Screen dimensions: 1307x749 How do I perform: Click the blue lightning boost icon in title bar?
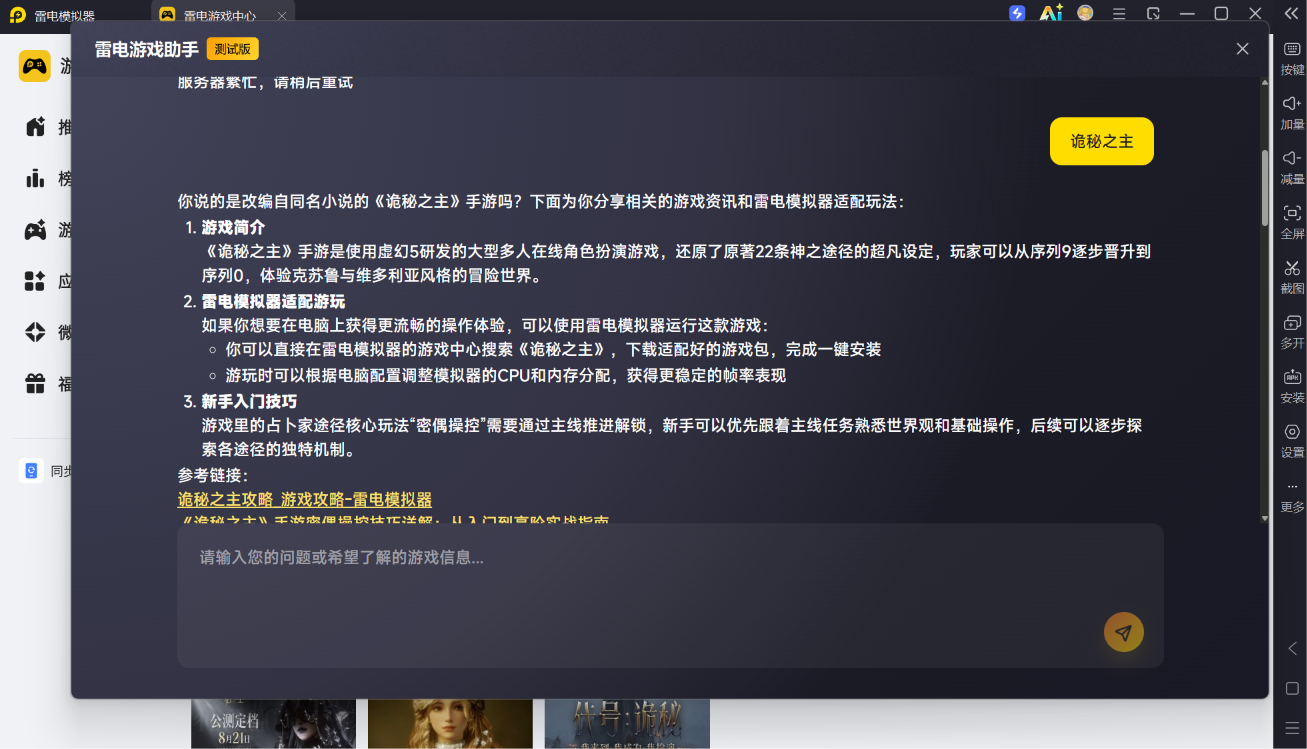coord(1017,13)
